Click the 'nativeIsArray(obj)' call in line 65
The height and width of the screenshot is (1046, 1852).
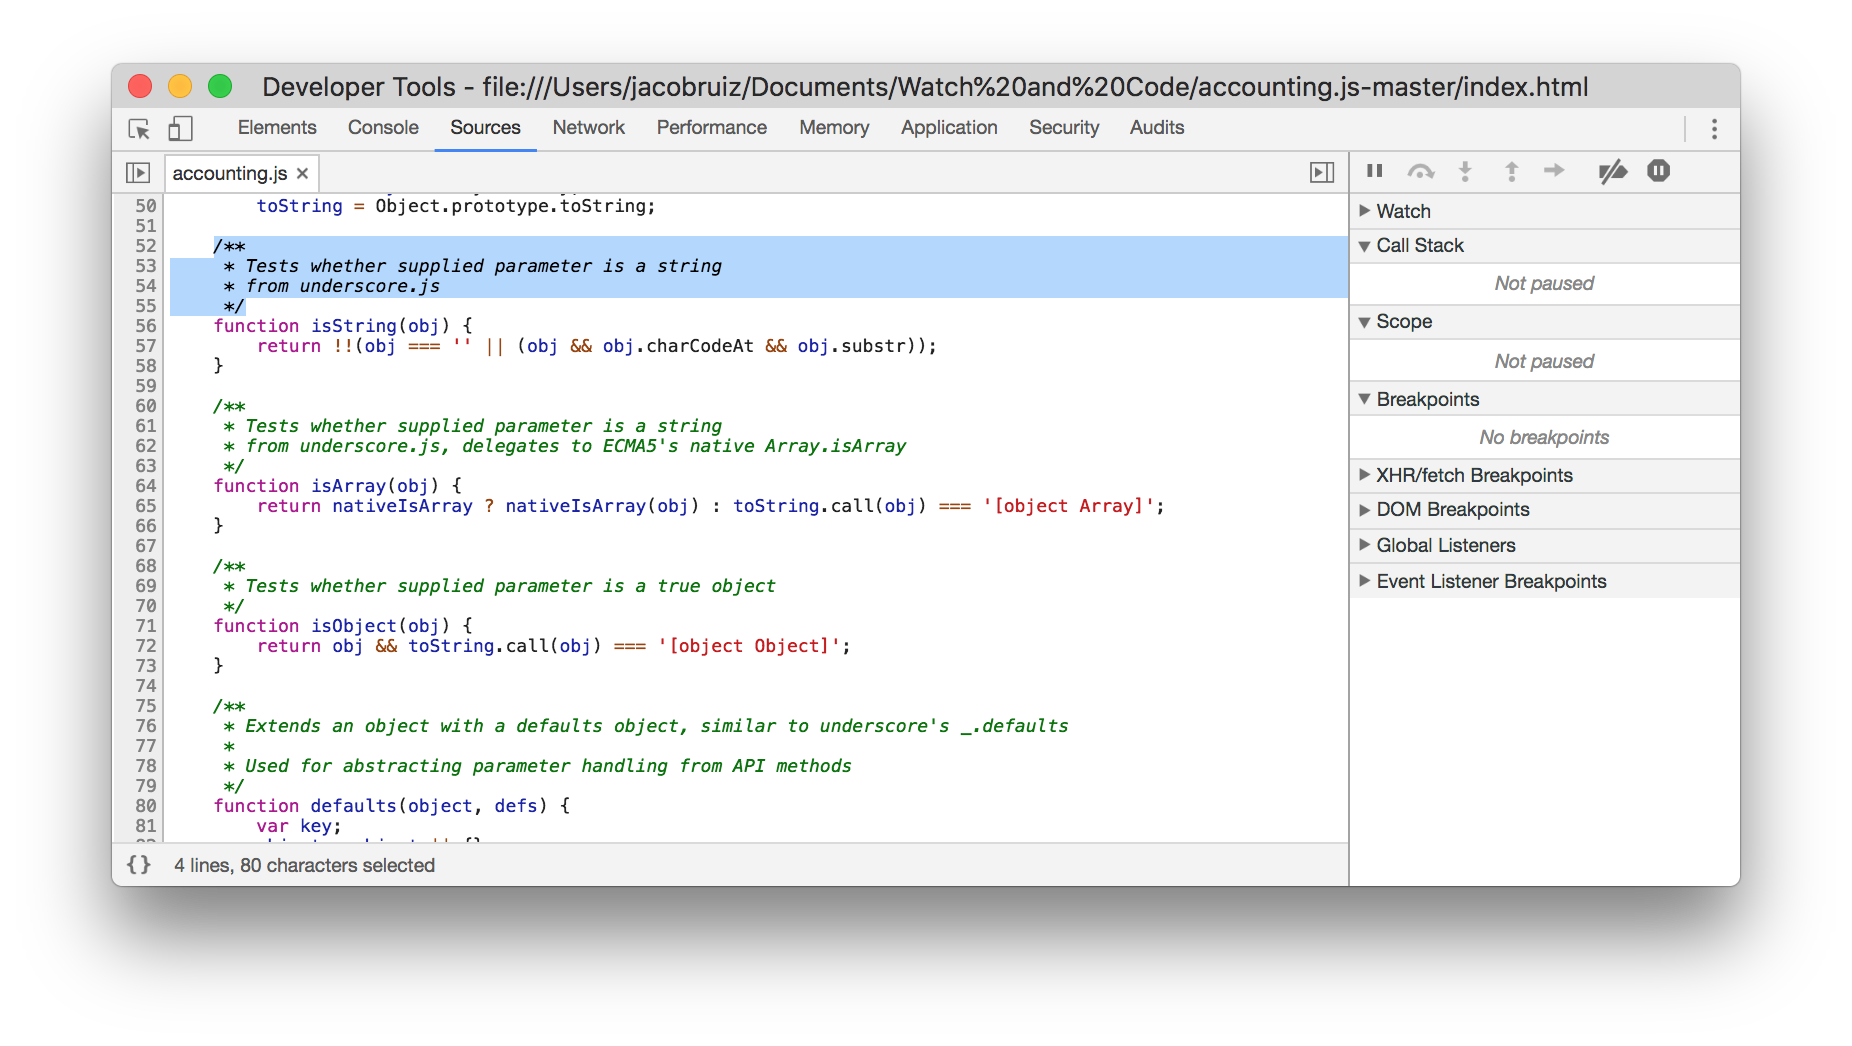[602, 506]
